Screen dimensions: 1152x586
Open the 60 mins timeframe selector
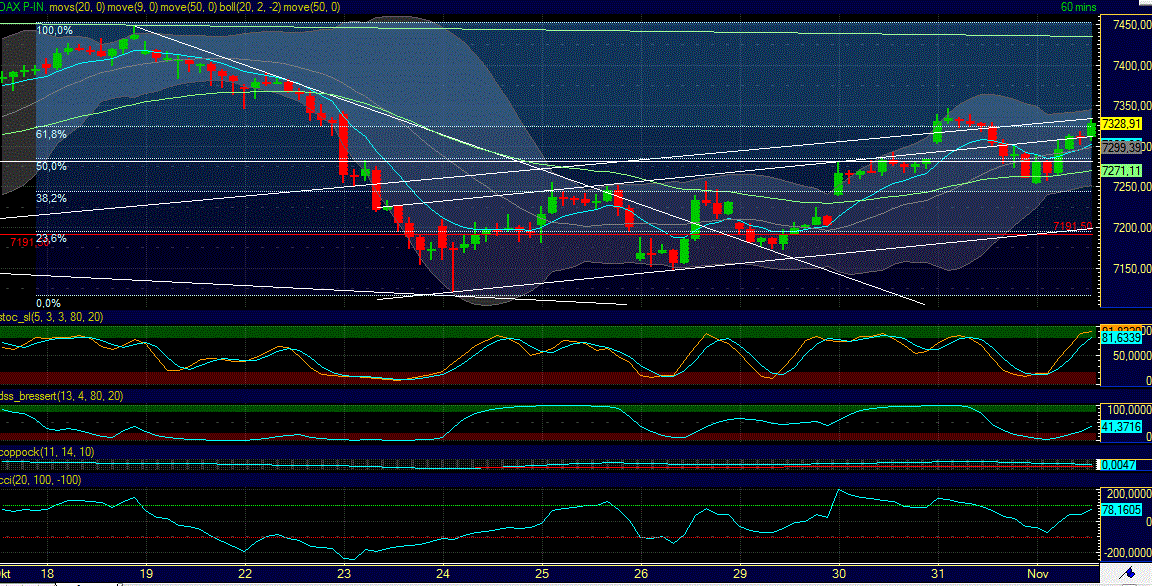tap(1077, 7)
